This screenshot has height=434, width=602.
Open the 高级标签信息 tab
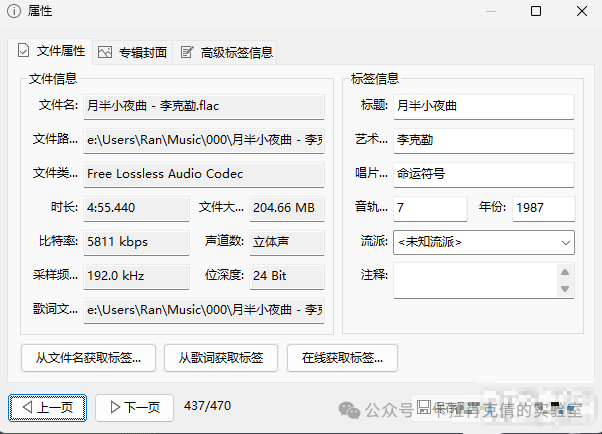(227, 52)
